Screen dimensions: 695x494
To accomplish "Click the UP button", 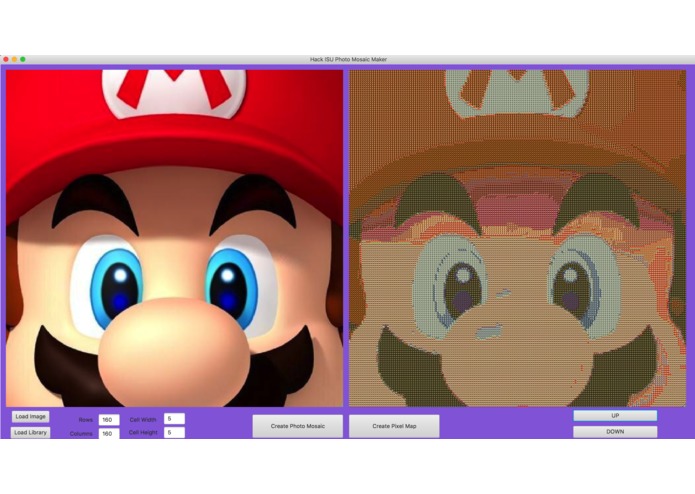I will [615, 416].
